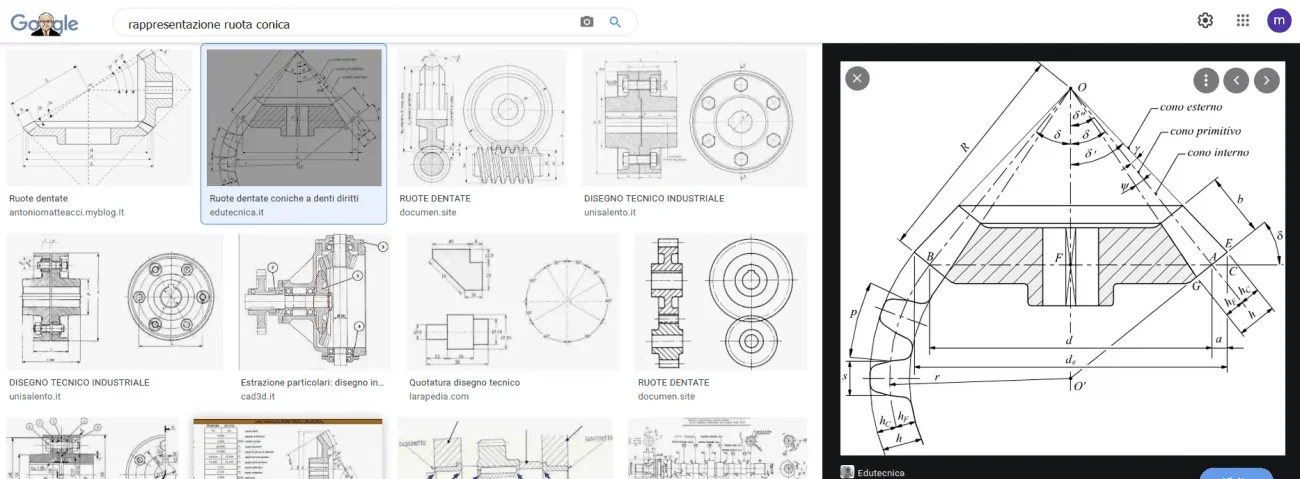Select the edutecnica.it bevel gear thumbnail

(x=293, y=118)
